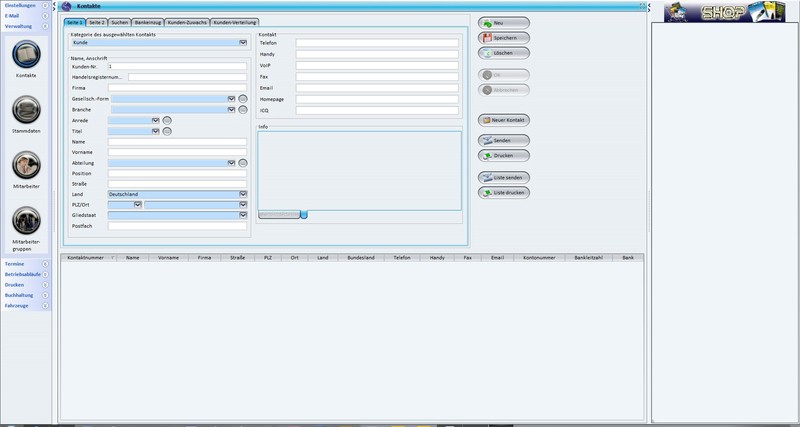Click Kontakte window title icon
This screenshot has height=427, width=800.
[66, 6]
